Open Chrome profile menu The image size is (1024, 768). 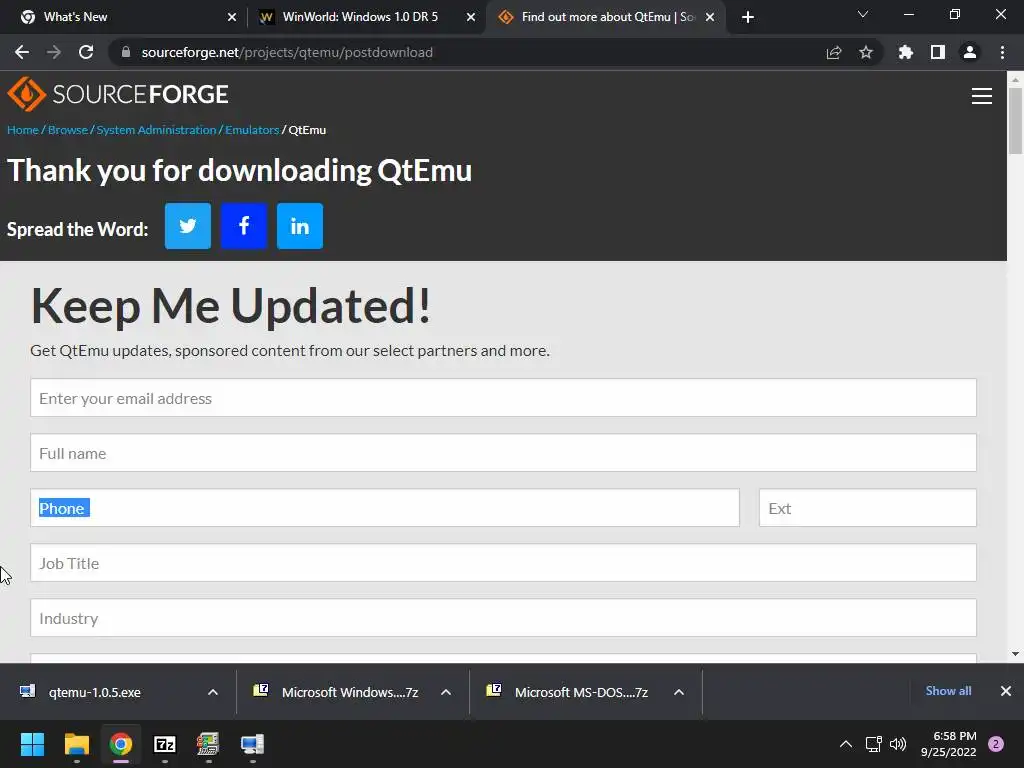pyautogui.click(x=970, y=52)
